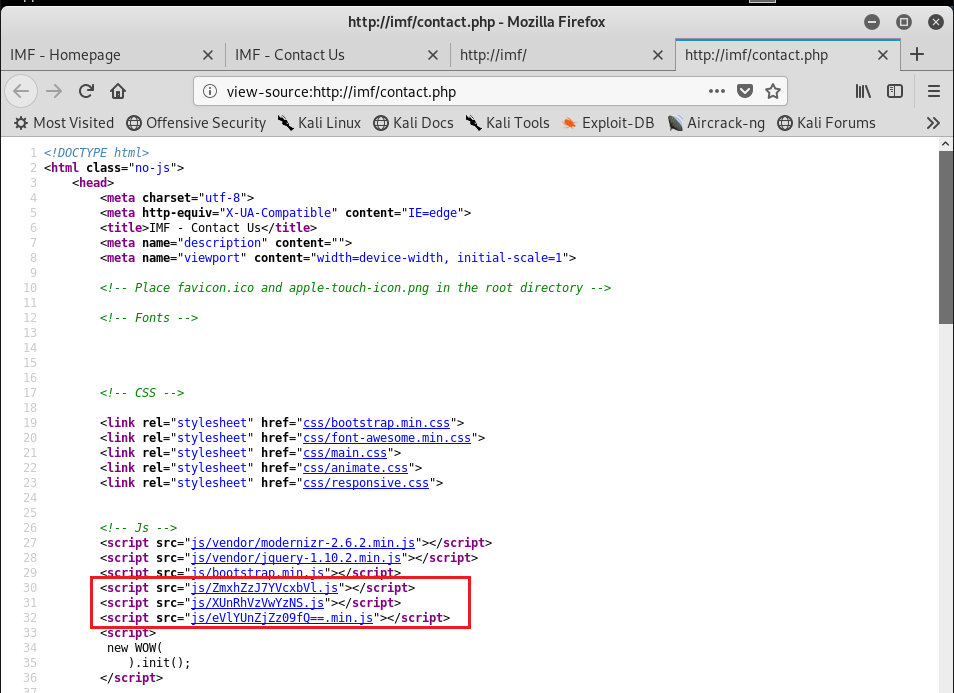The height and width of the screenshot is (693, 954).
Task: Close the http://imf/contact.php tab
Action: pyautogui.click(x=883, y=55)
